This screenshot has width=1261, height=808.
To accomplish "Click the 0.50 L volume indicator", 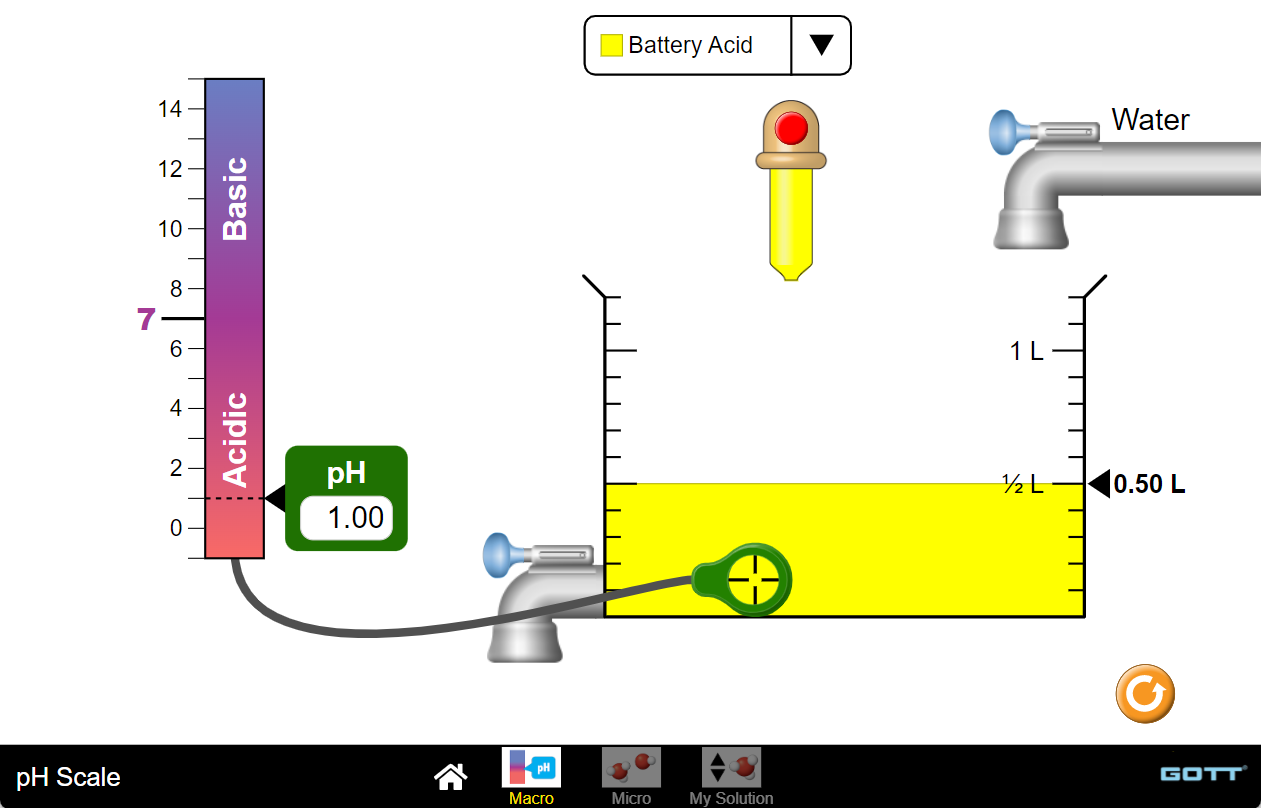I will [x=1137, y=484].
